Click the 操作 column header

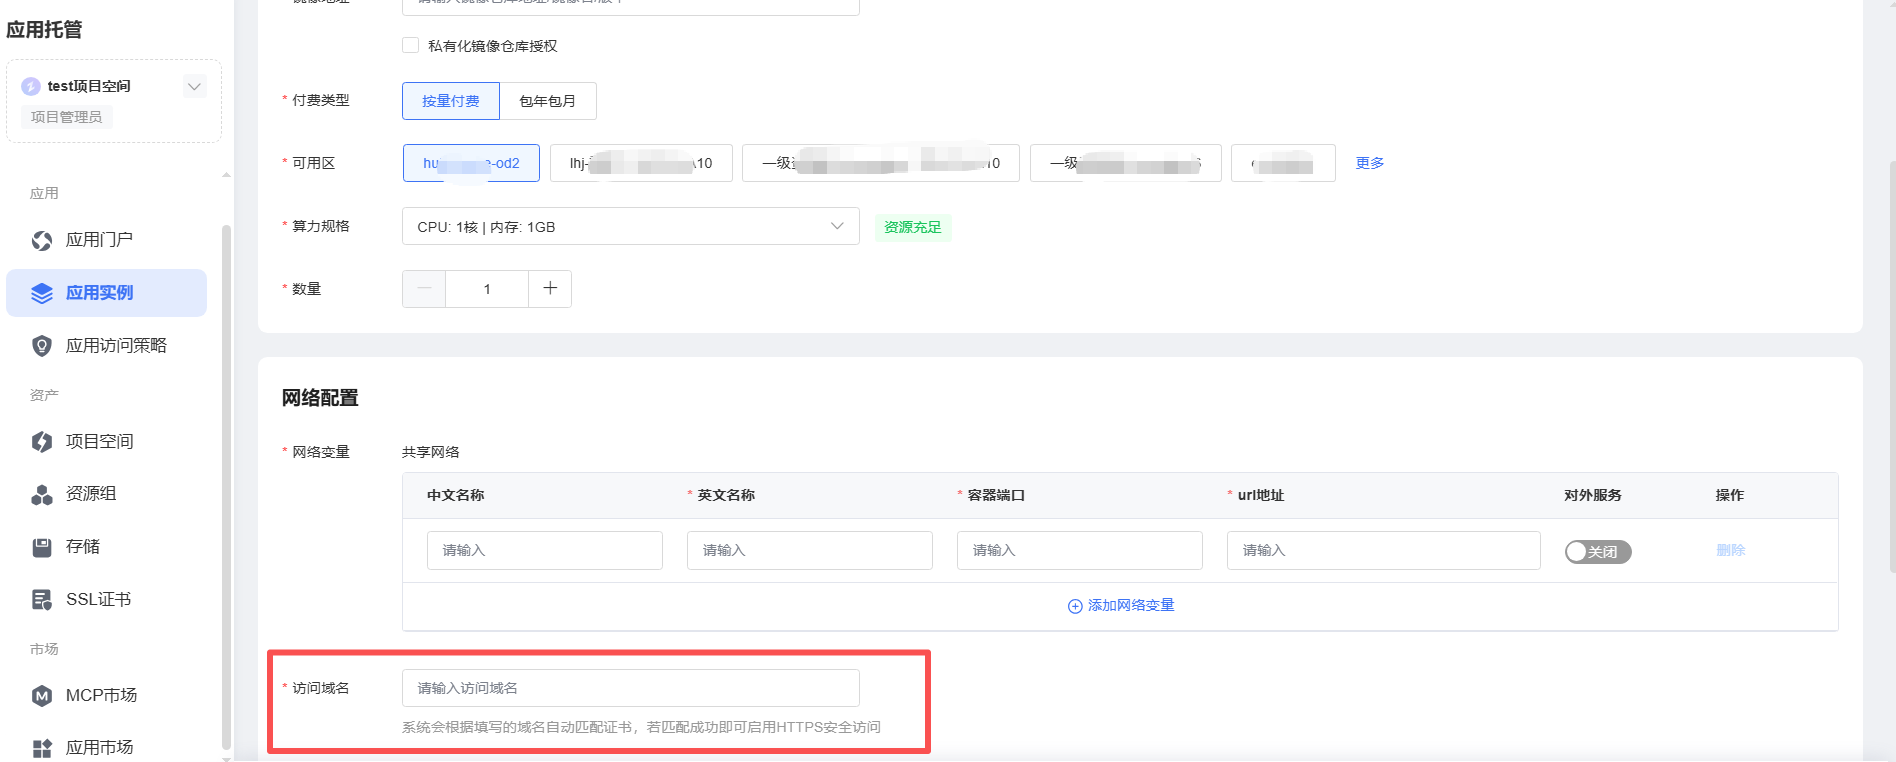(x=1730, y=495)
